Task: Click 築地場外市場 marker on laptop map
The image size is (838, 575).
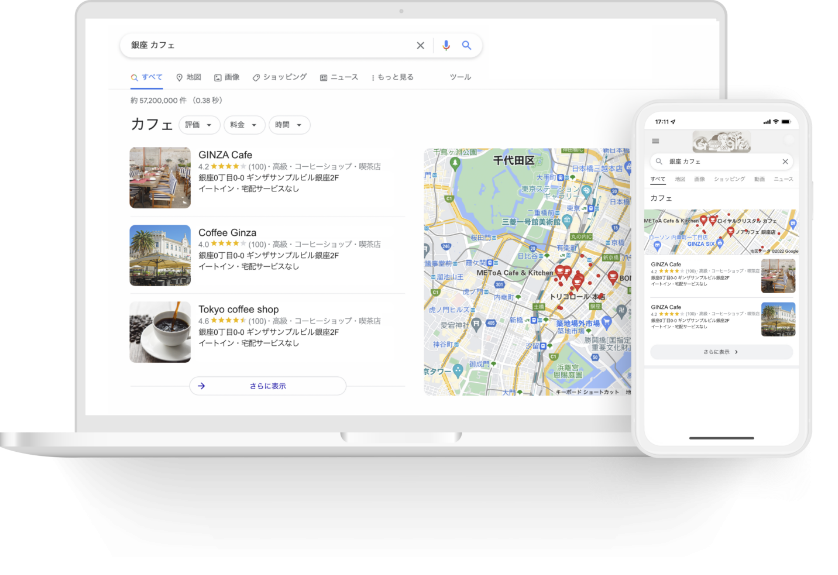Action: pos(606,322)
